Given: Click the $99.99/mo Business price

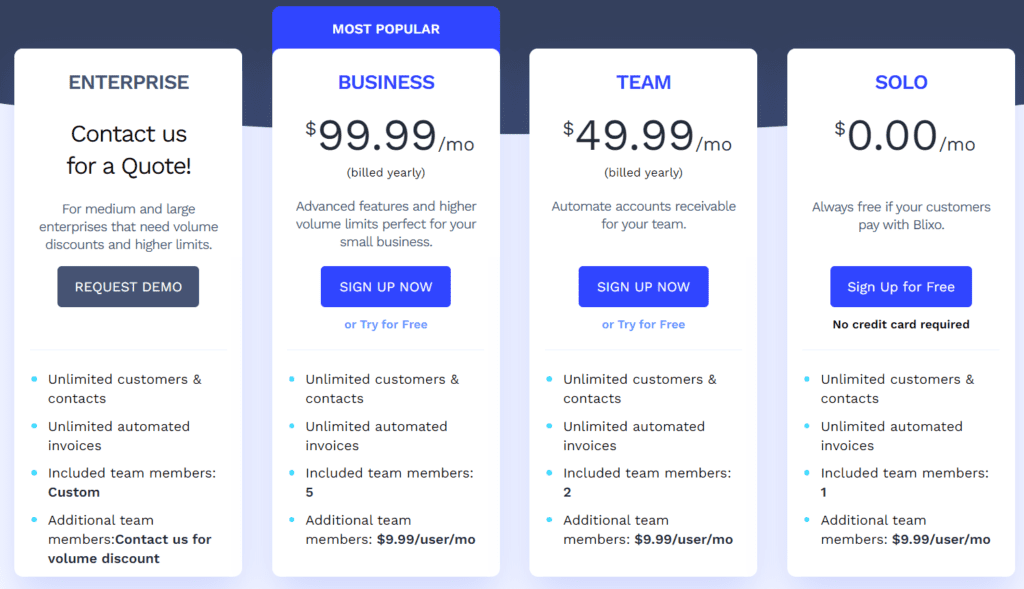Looking at the screenshot, I should [x=390, y=137].
